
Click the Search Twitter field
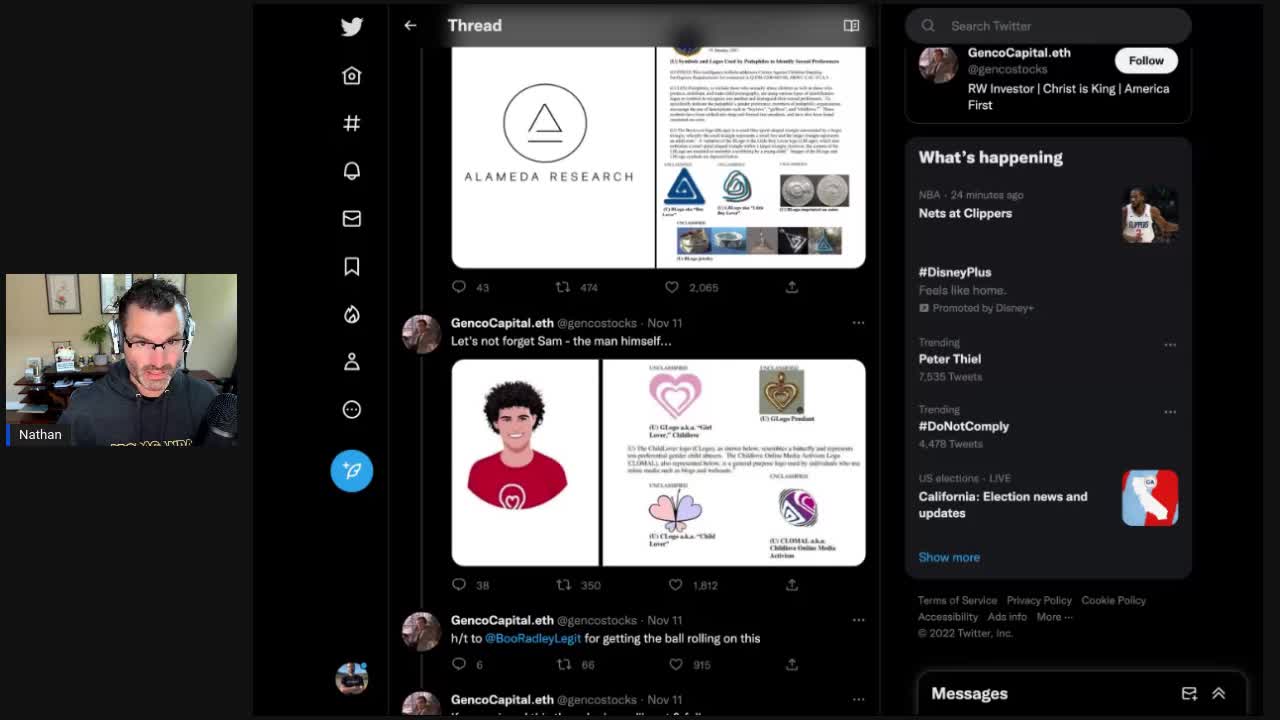(x=1048, y=26)
